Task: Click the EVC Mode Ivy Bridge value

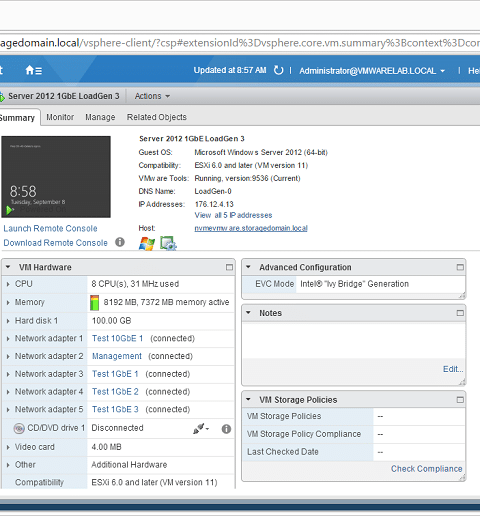Action: (x=354, y=284)
